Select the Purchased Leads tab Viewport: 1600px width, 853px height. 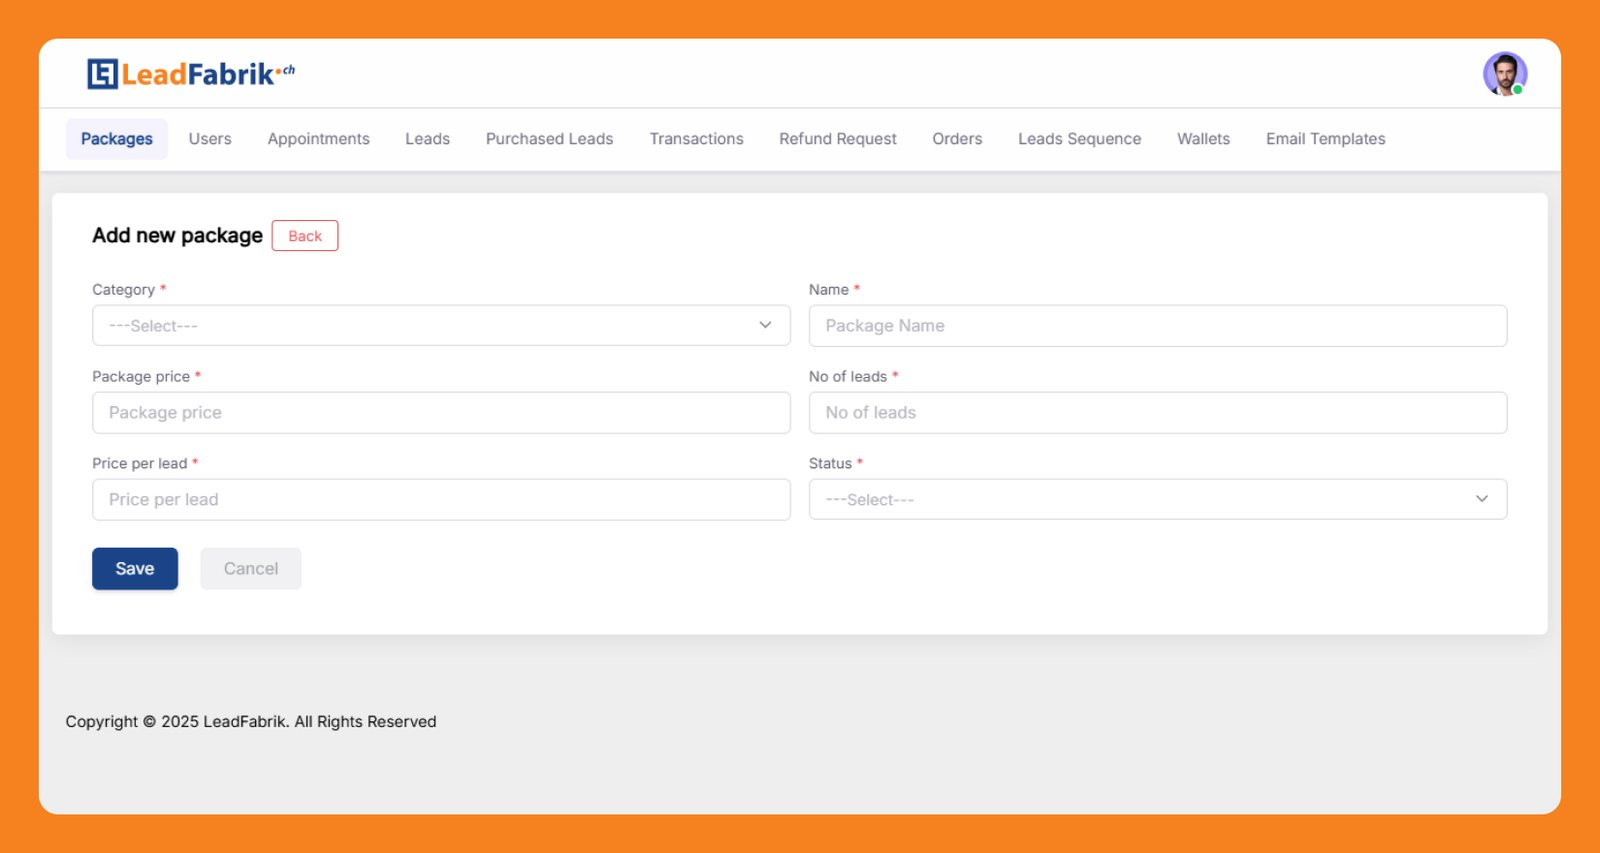(x=549, y=139)
